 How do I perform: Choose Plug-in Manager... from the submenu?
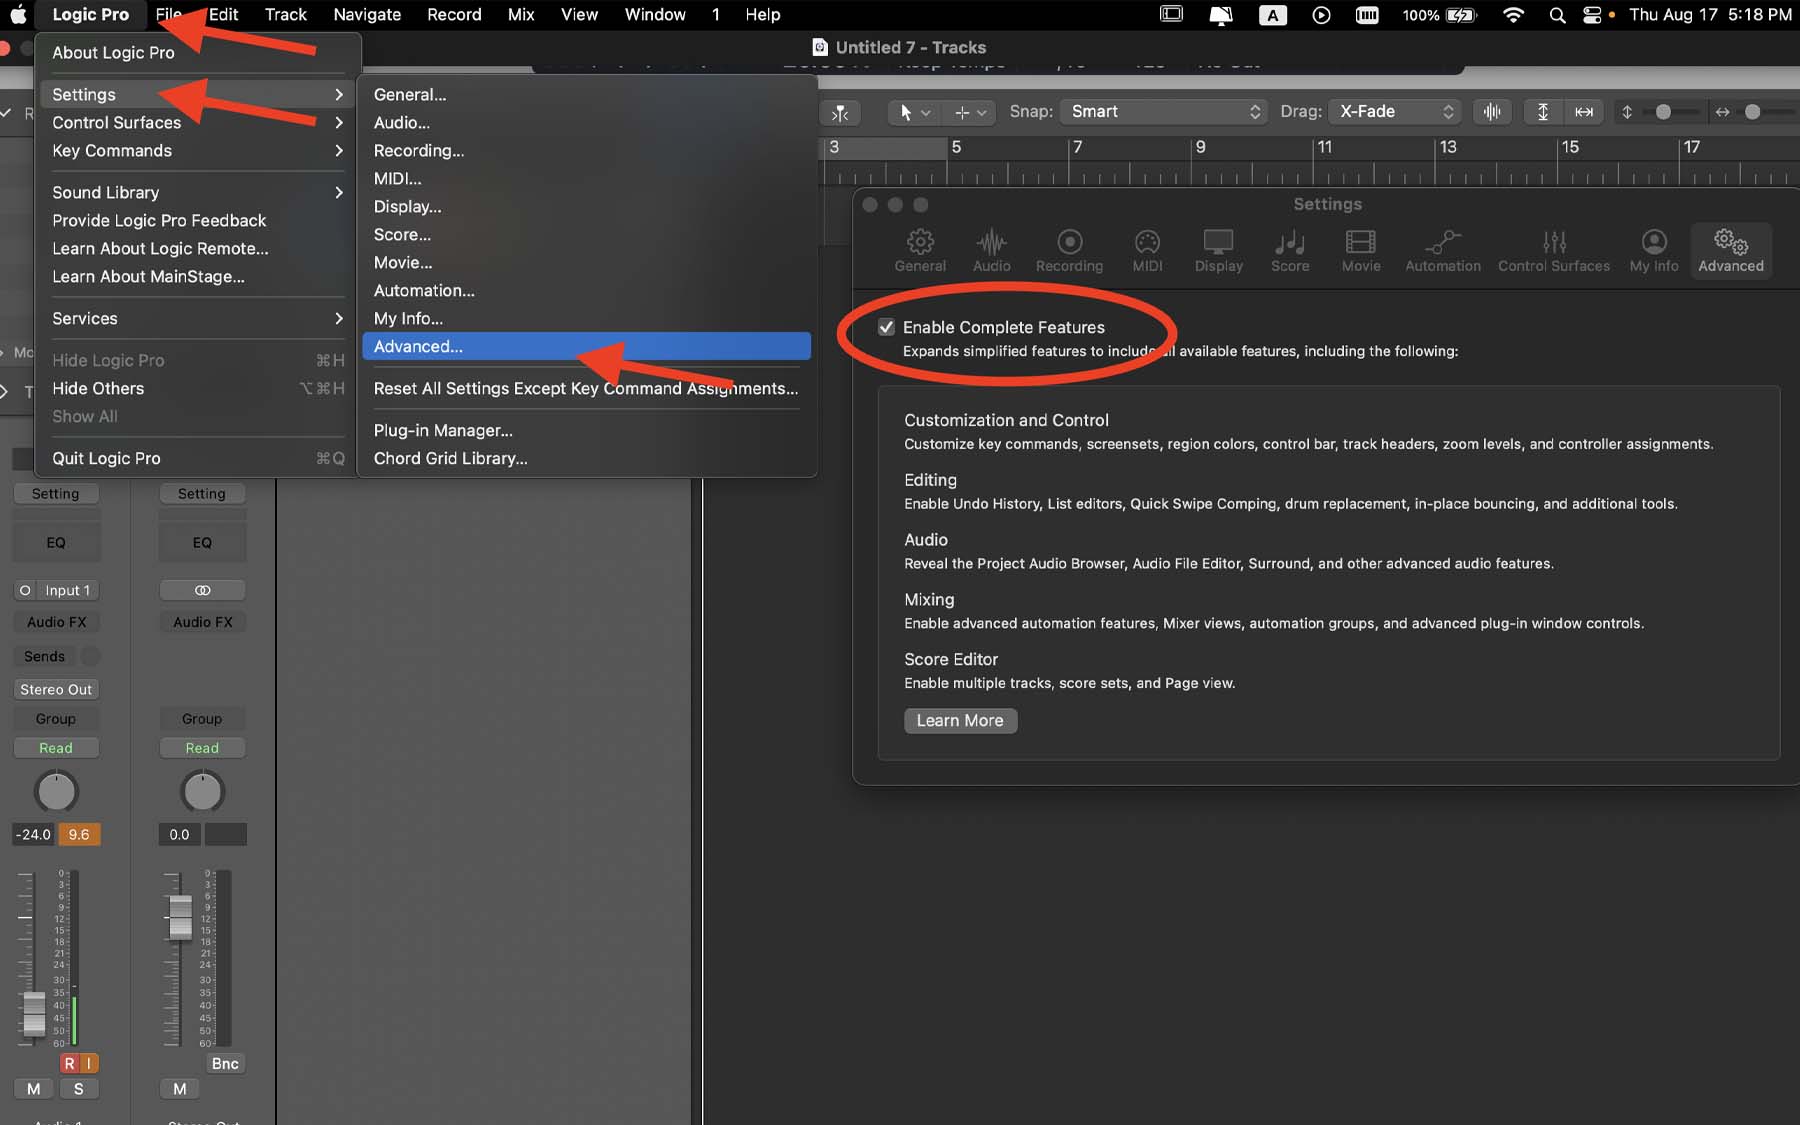[587, 430]
